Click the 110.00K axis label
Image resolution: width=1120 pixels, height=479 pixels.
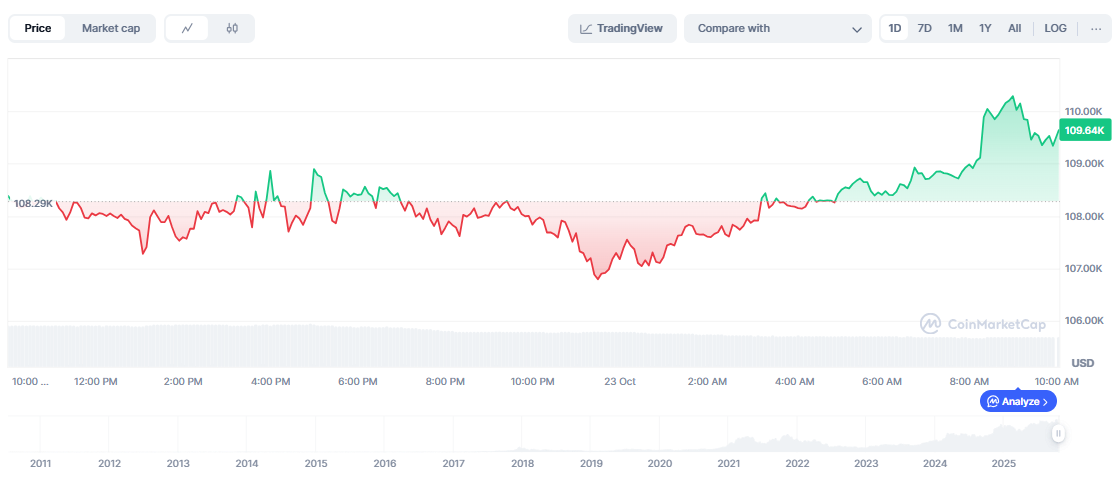pos(1084,111)
